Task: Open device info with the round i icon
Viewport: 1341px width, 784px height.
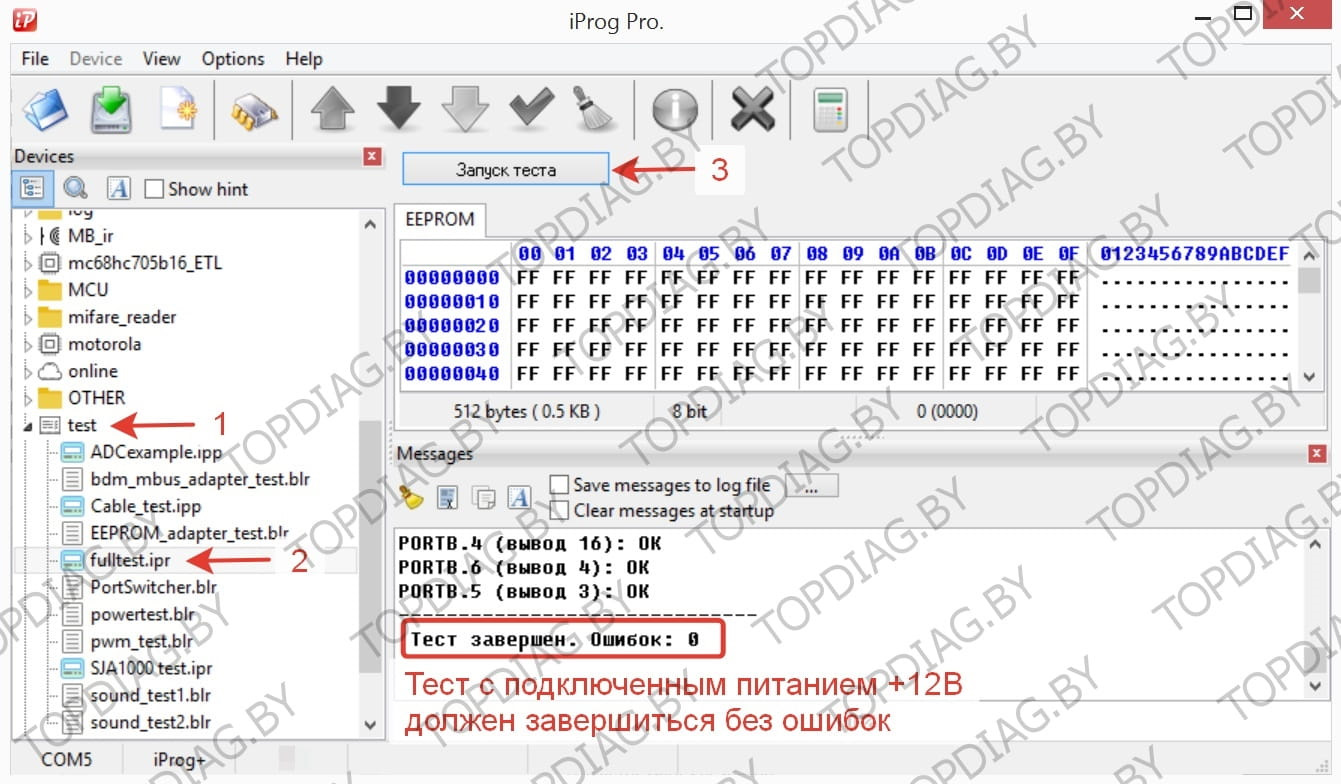Action: 675,110
